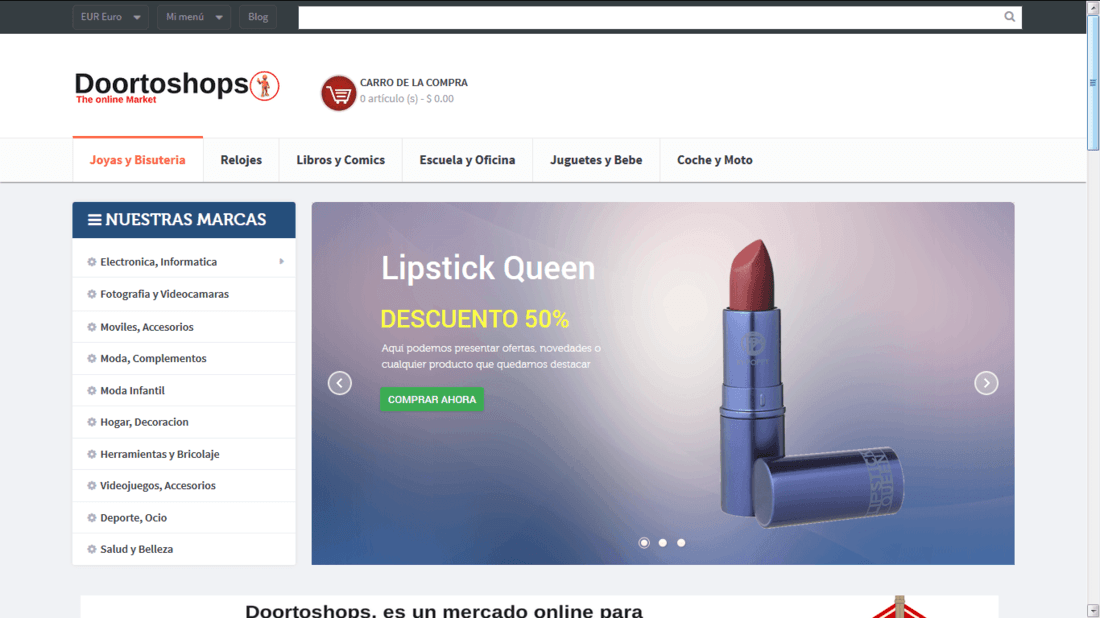Click gear icon beside Electronica, Informatica

pos(92,262)
